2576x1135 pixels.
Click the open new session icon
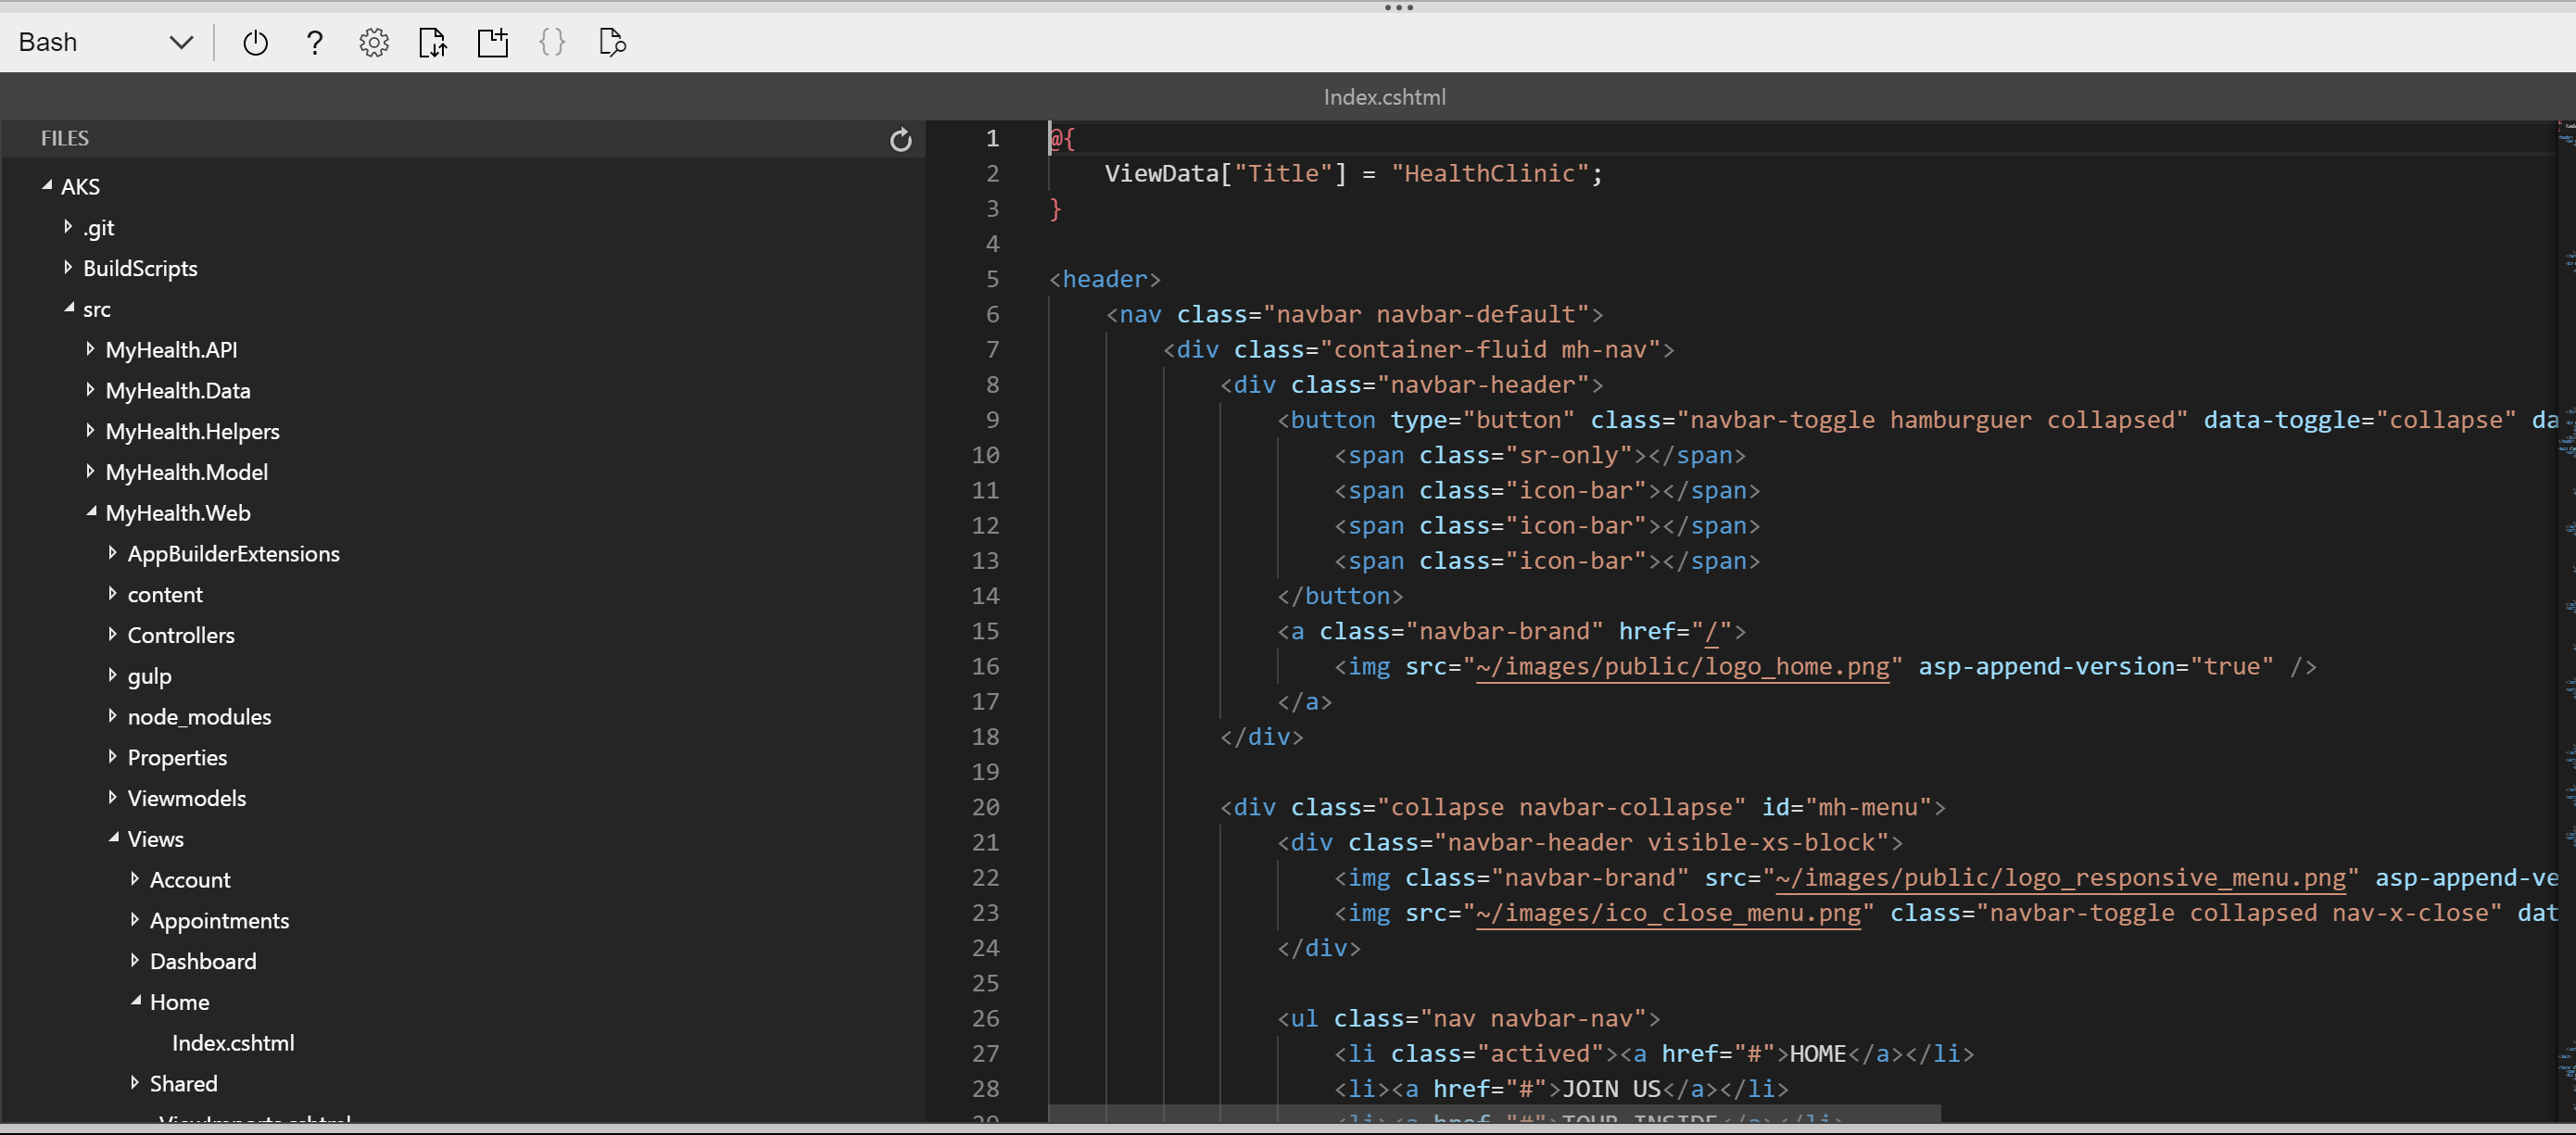pyautogui.click(x=493, y=42)
